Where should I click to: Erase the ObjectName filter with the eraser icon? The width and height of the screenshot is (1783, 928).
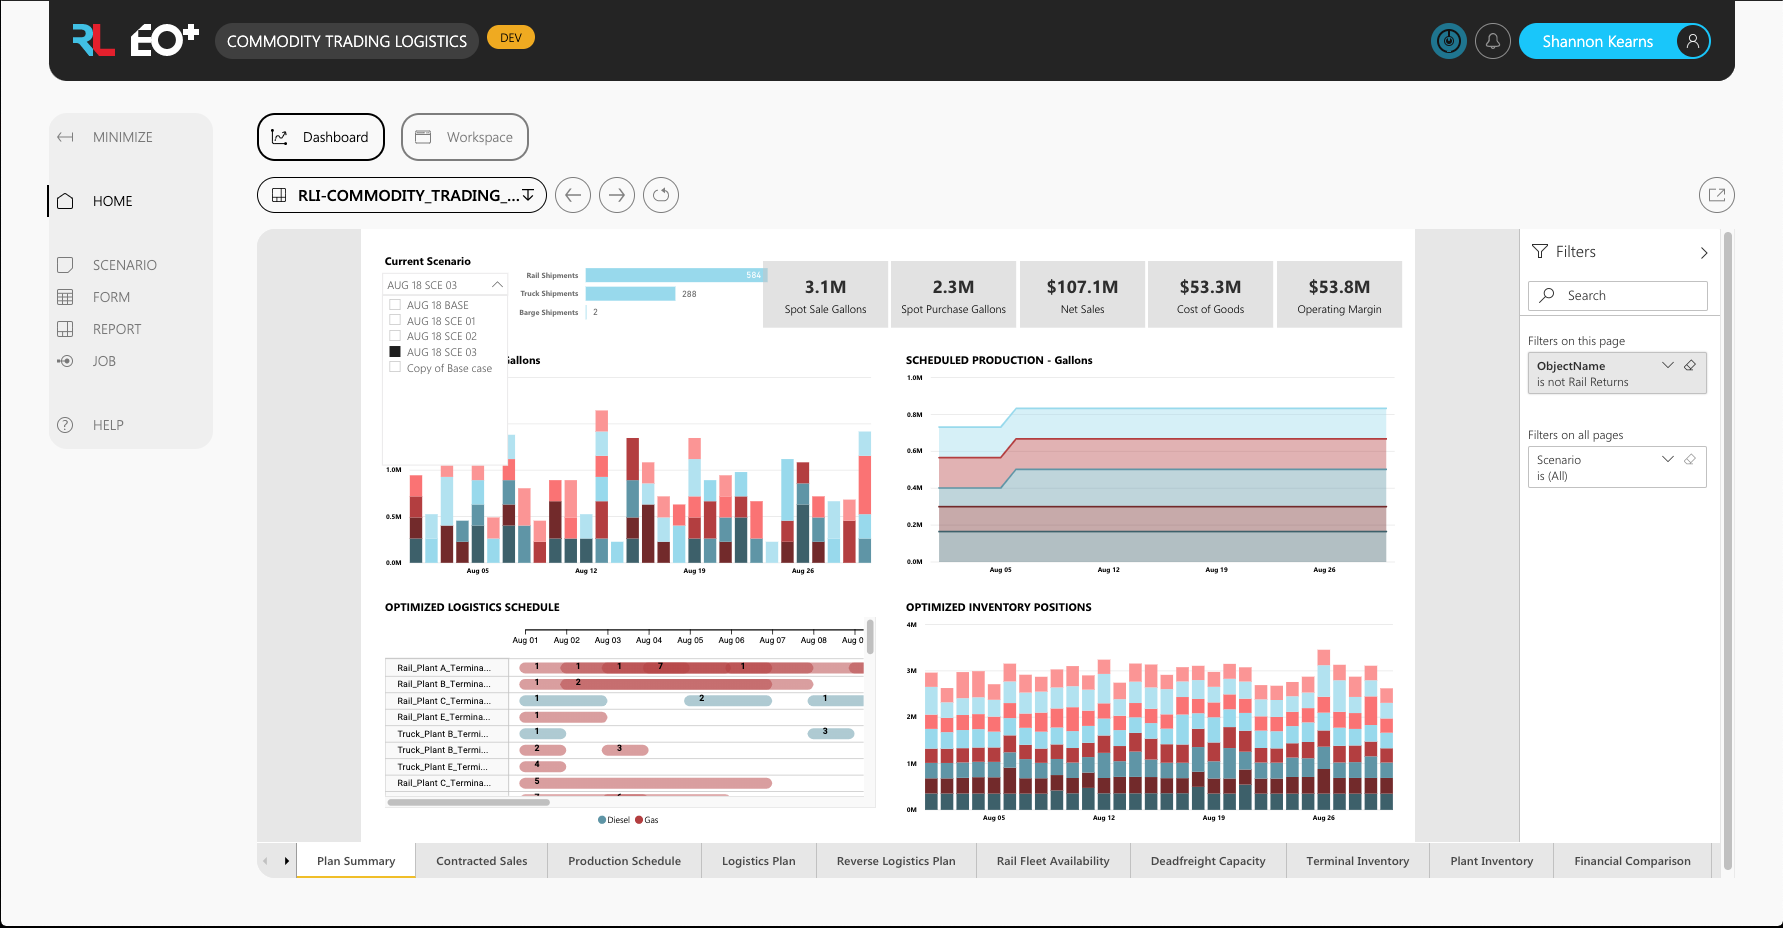1690,365
